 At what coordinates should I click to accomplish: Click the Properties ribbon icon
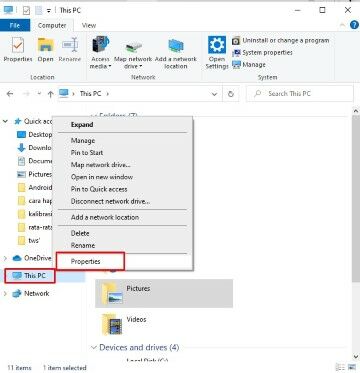pos(18,50)
